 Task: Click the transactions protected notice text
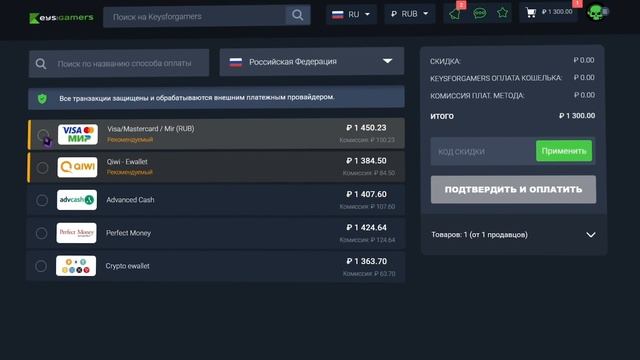coord(197,98)
